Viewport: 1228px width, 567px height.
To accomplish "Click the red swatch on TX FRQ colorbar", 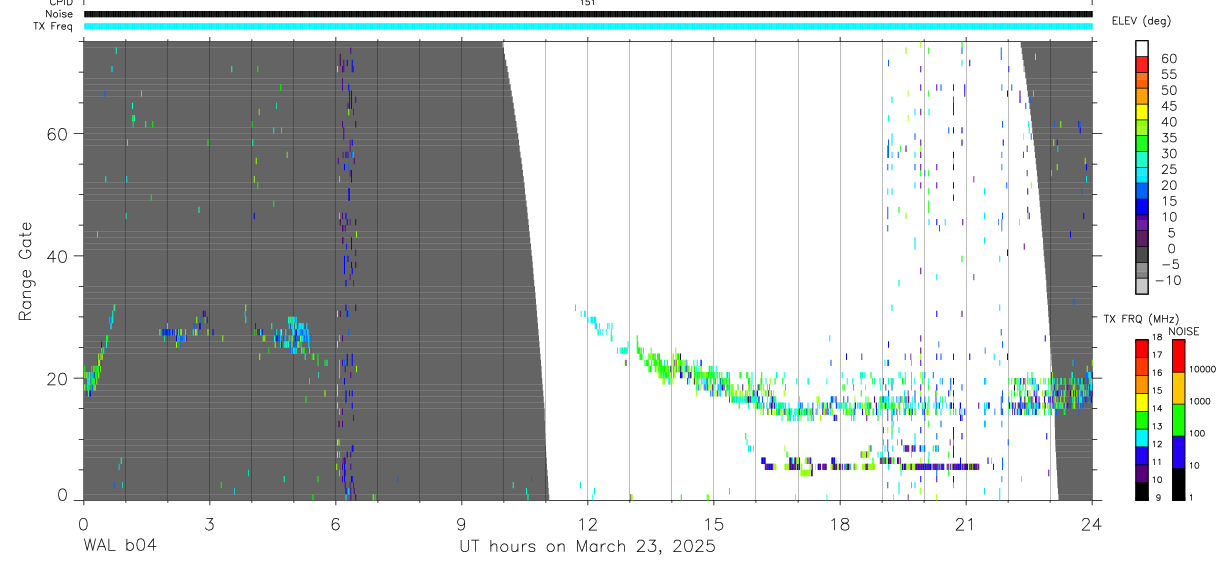I will 1142,350.
